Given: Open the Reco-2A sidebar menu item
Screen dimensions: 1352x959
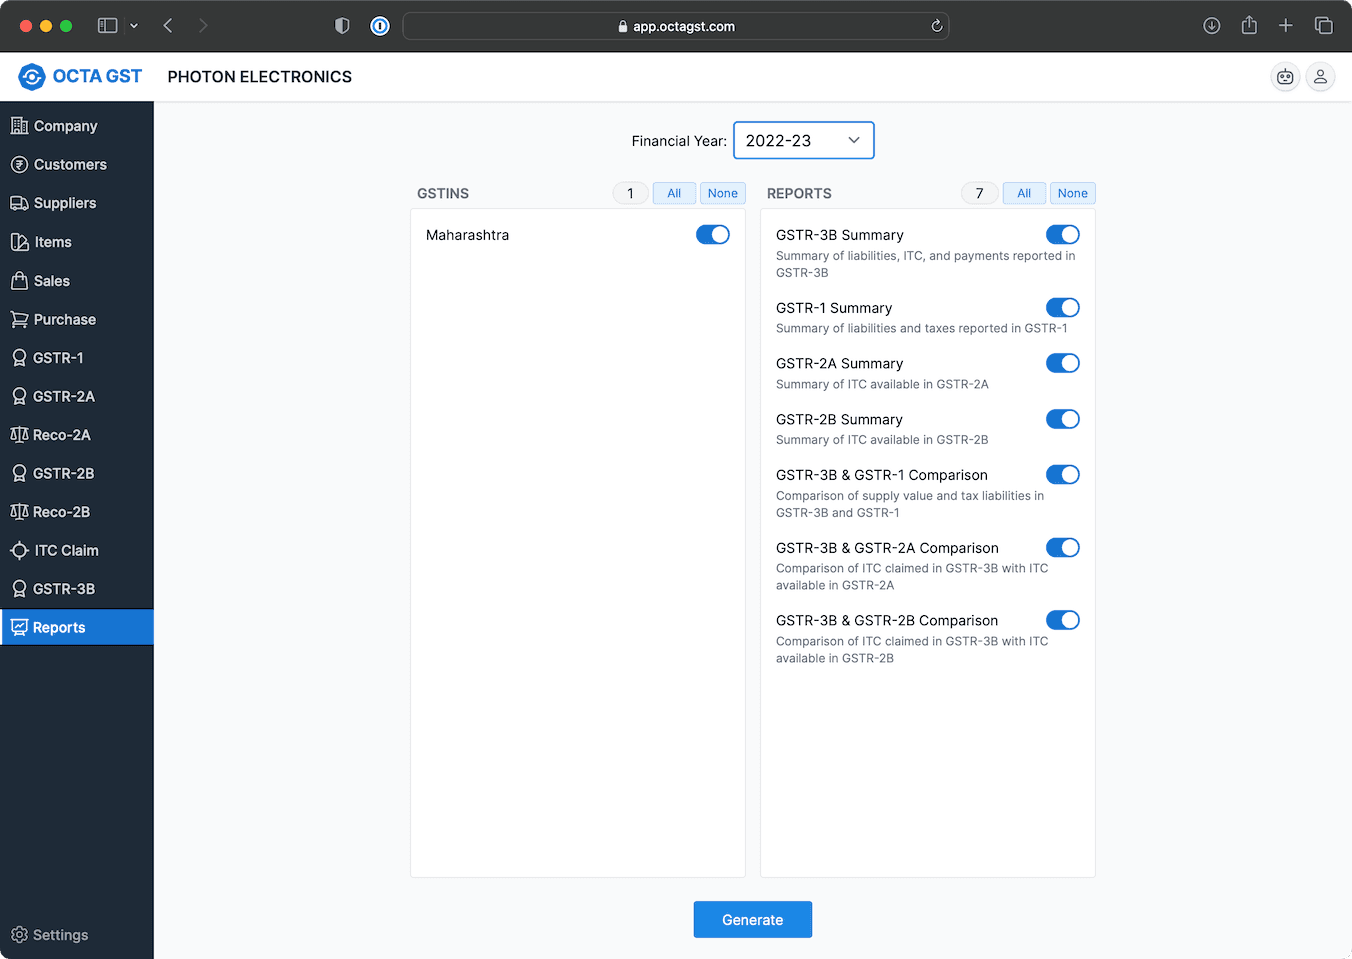Looking at the screenshot, I should coord(61,435).
